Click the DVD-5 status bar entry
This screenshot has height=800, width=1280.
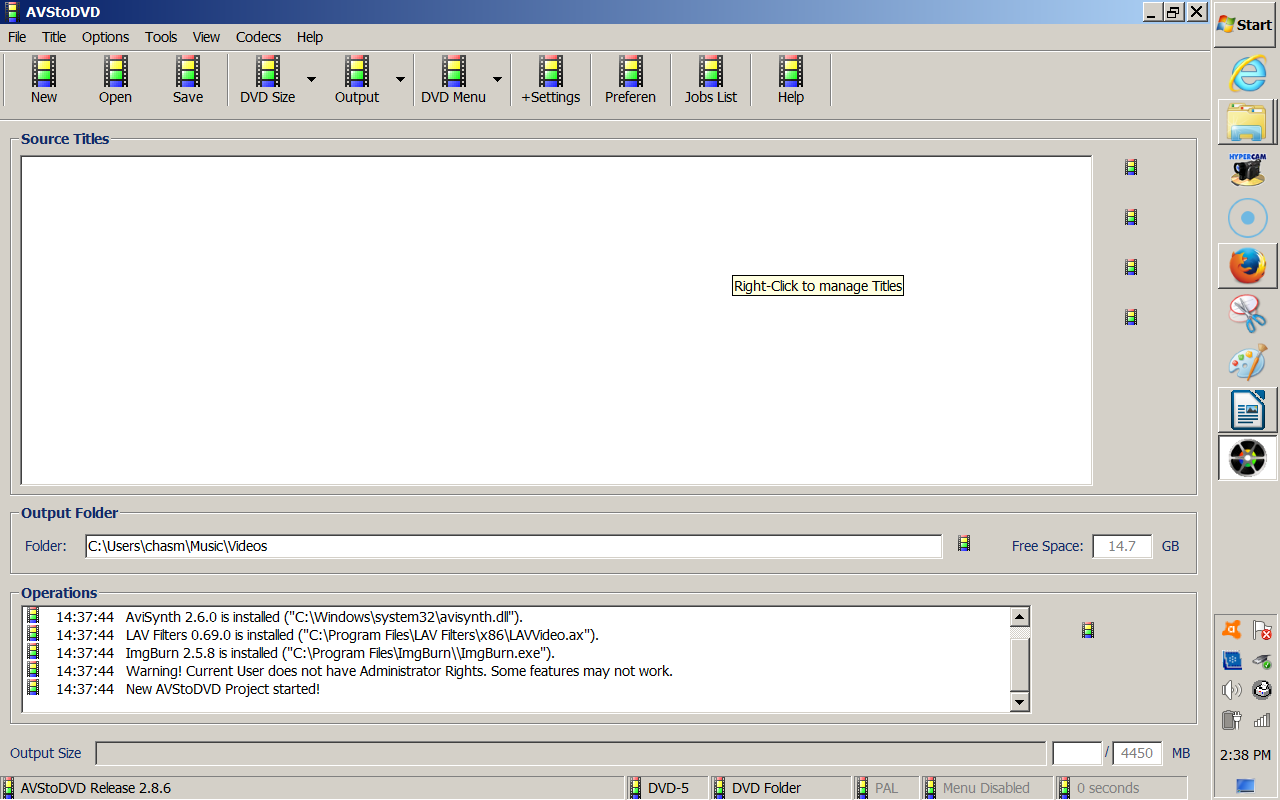[x=668, y=788]
